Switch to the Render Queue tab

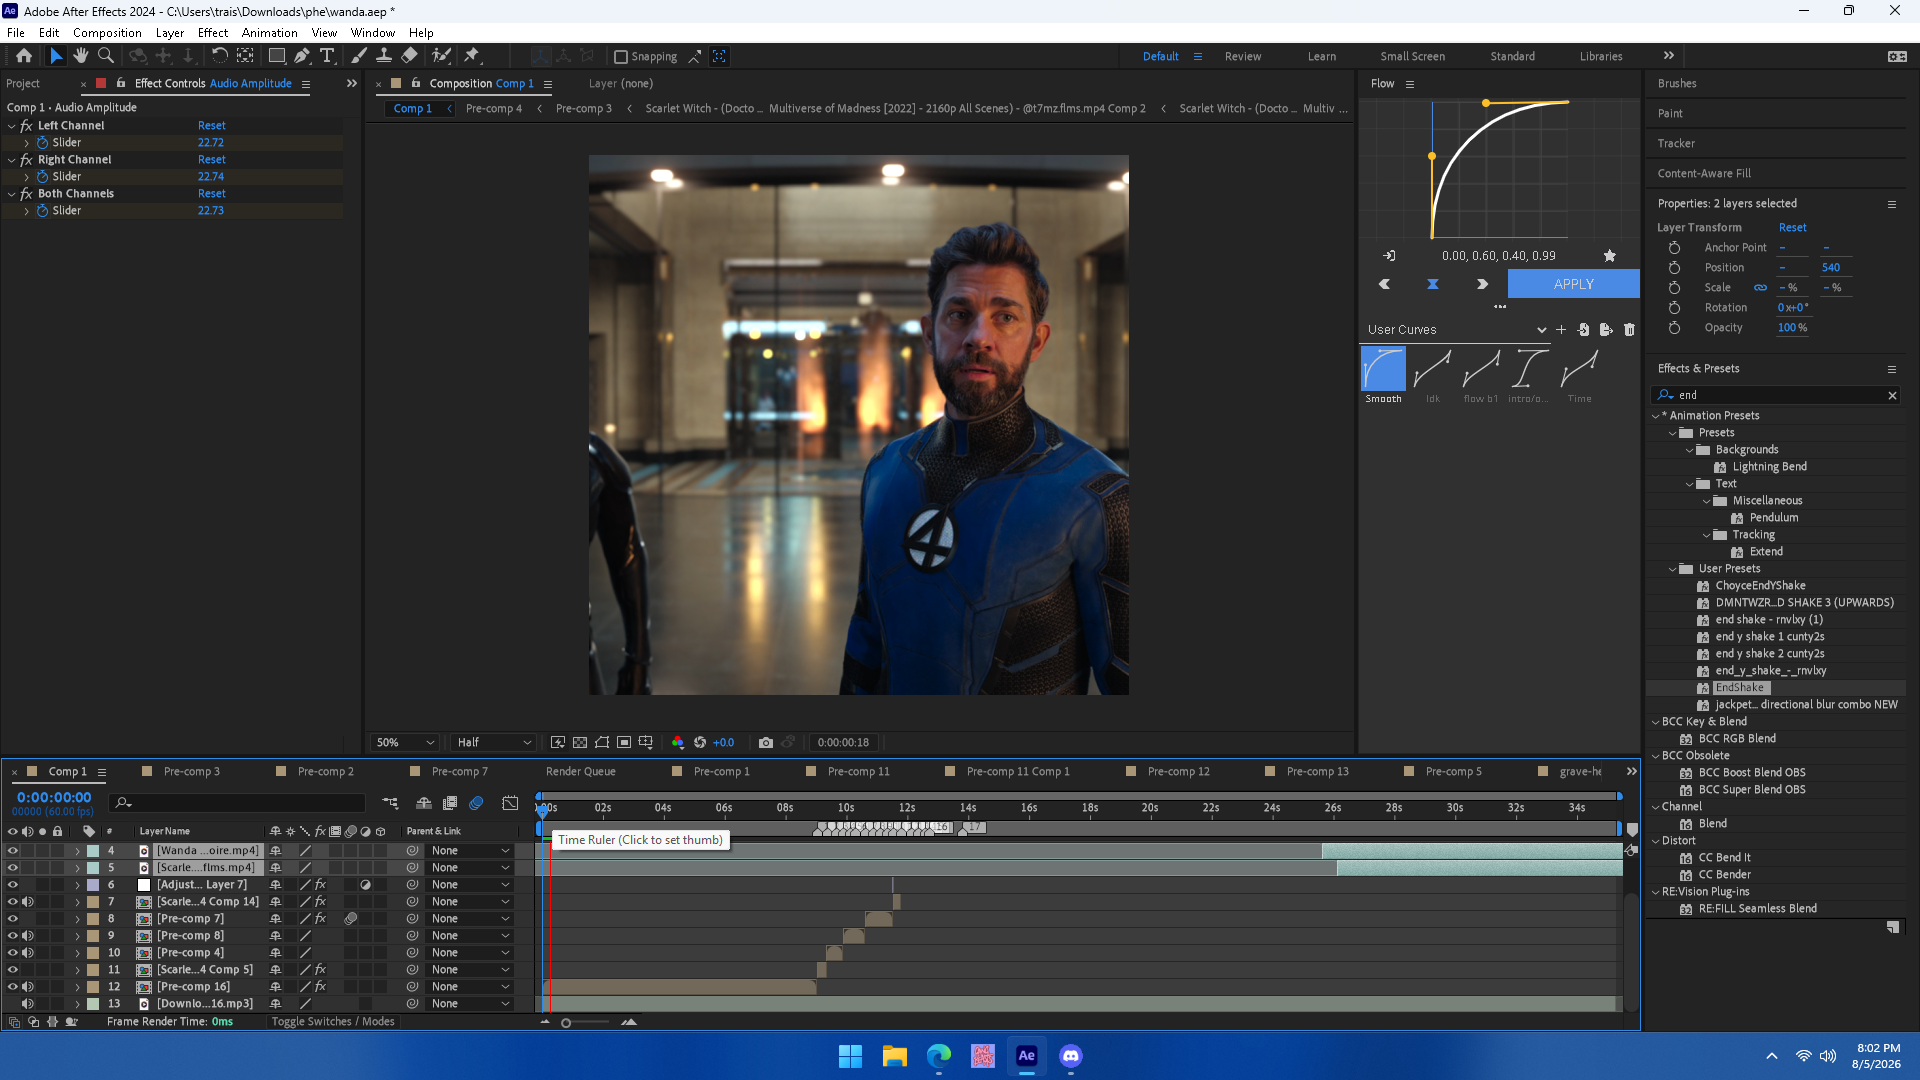[x=581, y=772]
